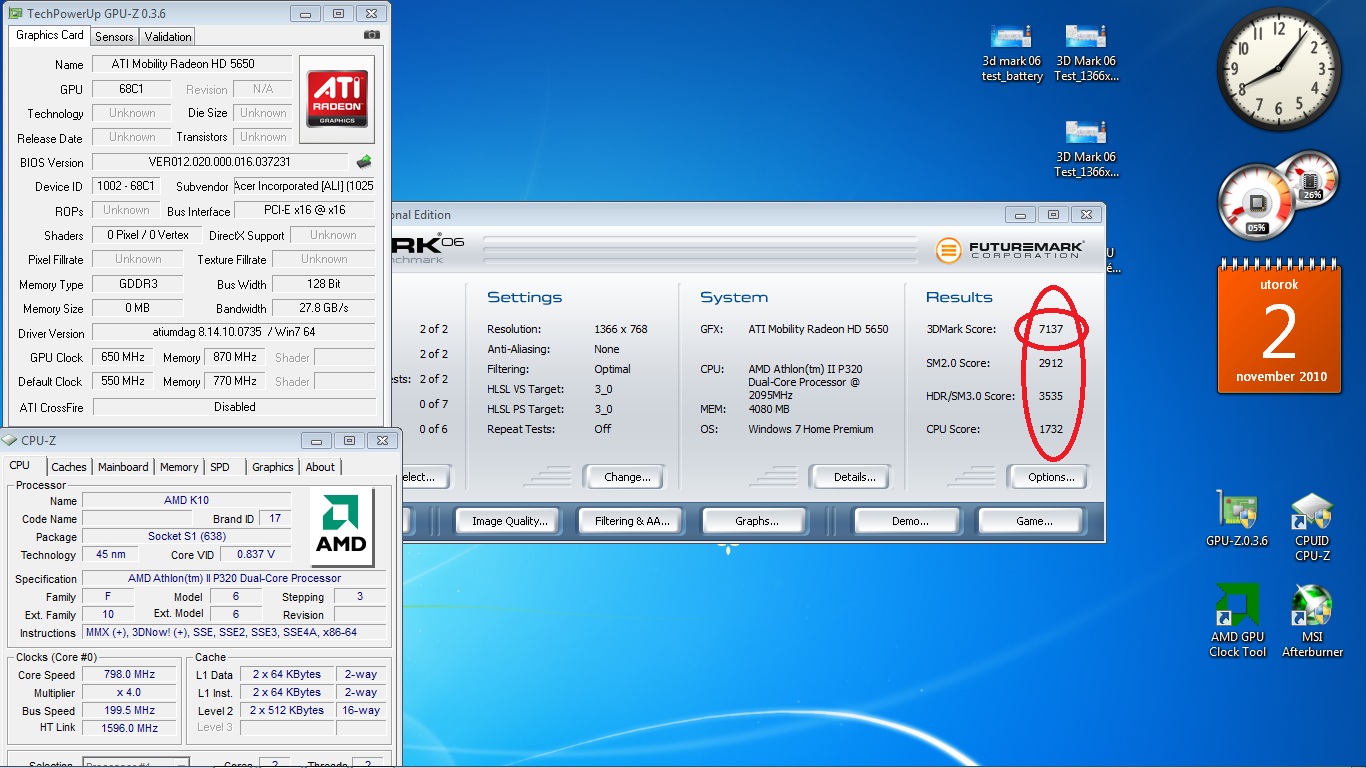Click the 3DMark Score value 7137

coord(1050,329)
